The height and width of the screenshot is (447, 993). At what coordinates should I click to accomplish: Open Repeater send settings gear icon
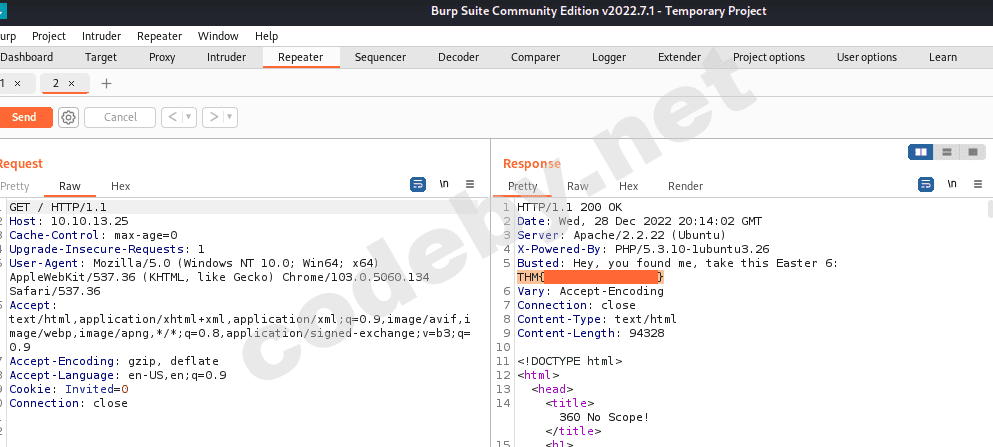68,117
